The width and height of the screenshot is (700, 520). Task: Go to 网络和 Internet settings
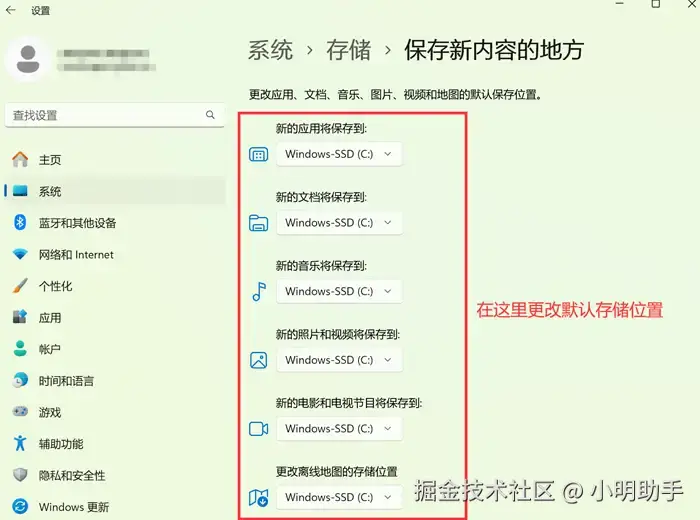pyautogui.click(x=115, y=254)
